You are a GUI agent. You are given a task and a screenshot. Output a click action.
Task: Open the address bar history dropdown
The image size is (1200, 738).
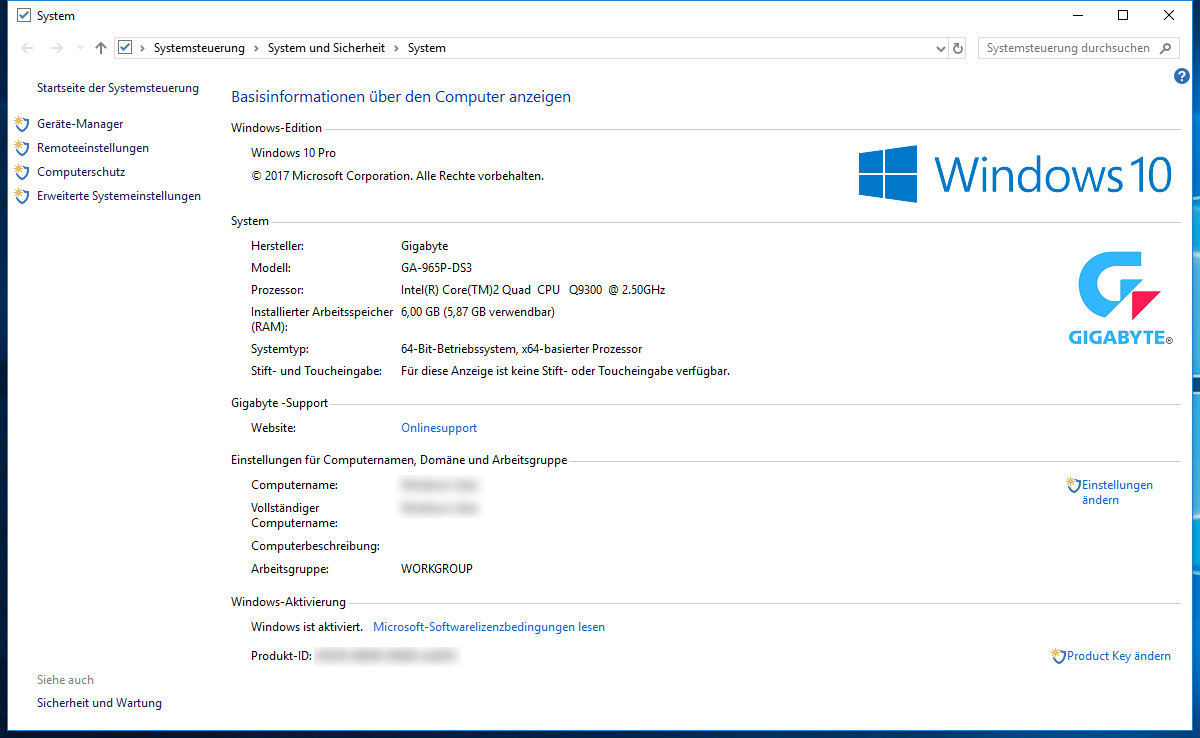click(x=940, y=48)
